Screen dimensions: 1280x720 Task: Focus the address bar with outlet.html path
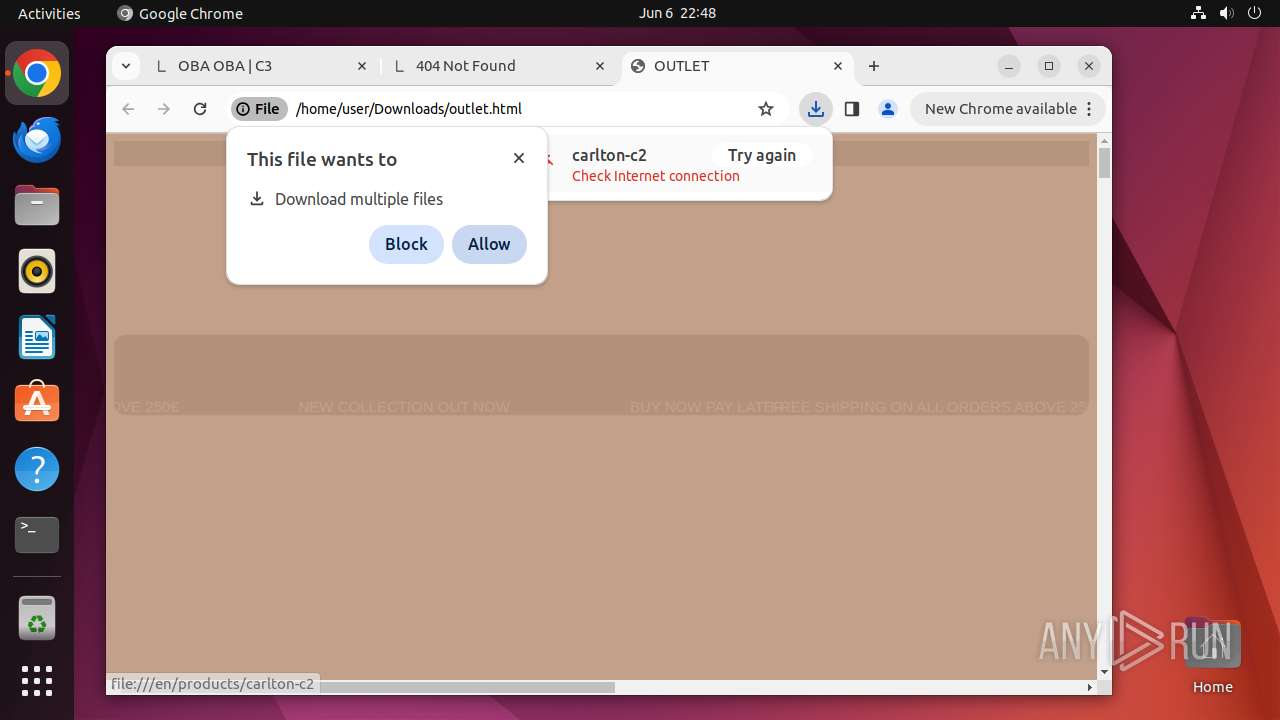click(x=409, y=109)
